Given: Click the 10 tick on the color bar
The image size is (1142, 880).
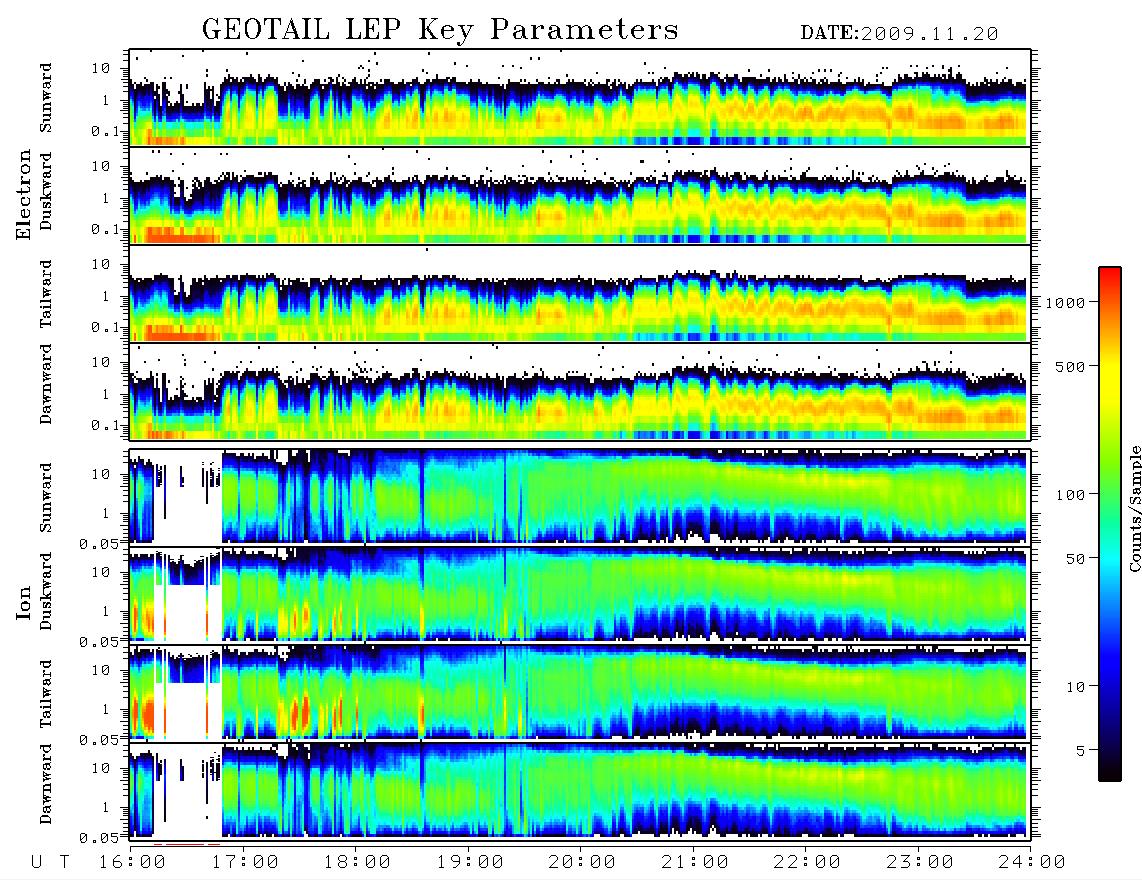Looking at the screenshot, I should tap(1074, 686).
